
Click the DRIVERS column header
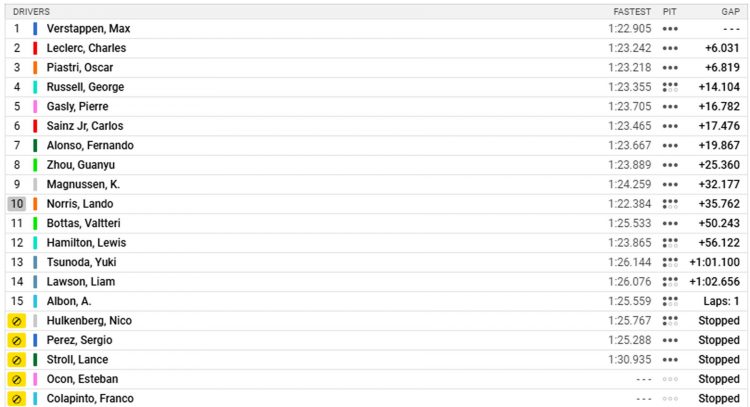tap(31, 11)
